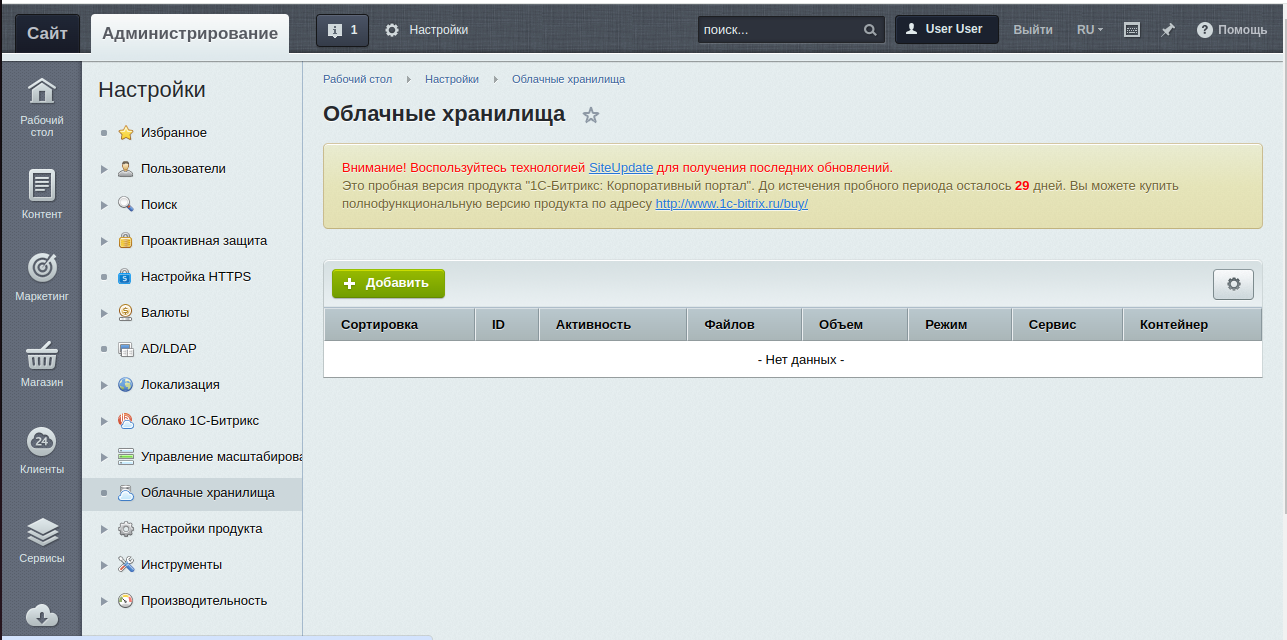Click the AD/LDAP icon

125,349
